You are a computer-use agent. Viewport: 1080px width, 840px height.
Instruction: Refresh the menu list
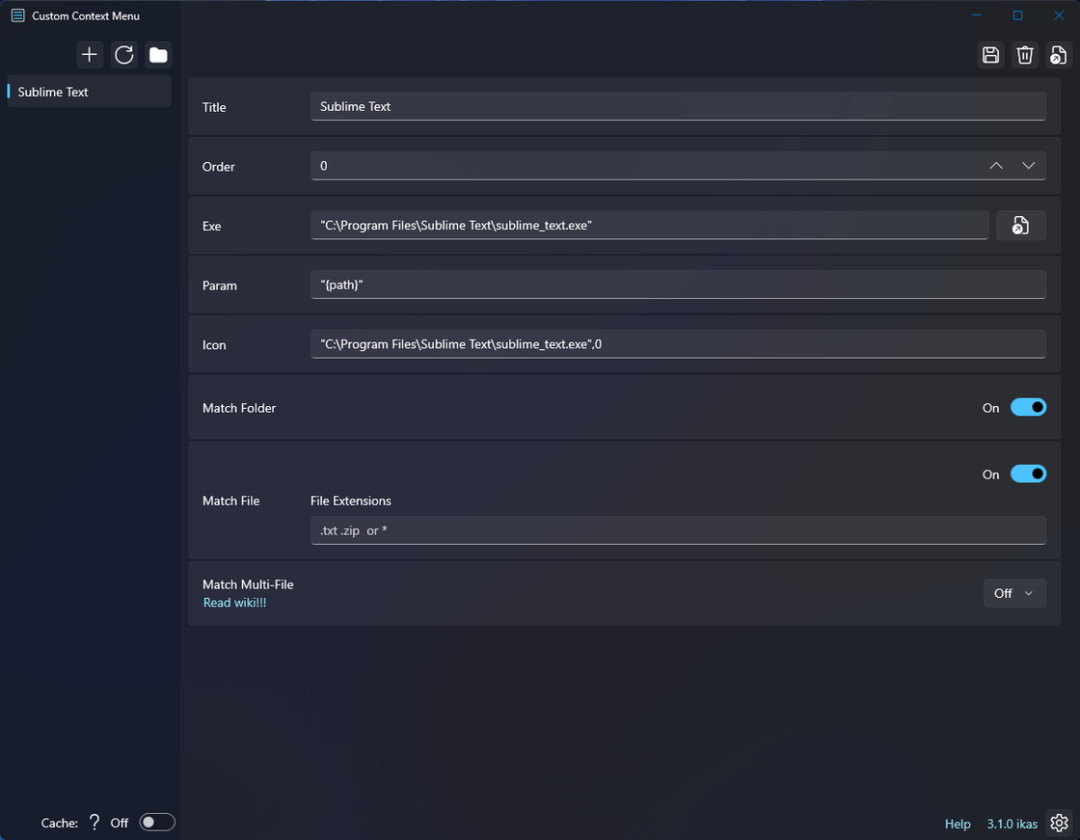(x=124, y=55)
